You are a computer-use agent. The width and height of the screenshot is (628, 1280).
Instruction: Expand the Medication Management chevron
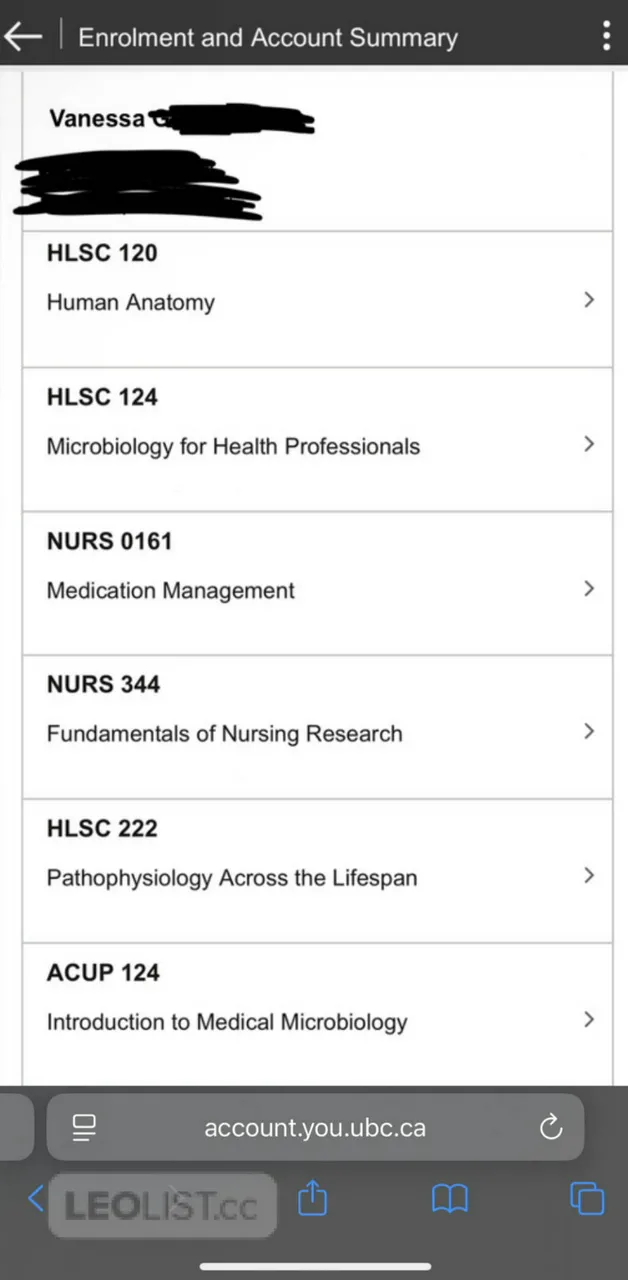click(589, 588)
